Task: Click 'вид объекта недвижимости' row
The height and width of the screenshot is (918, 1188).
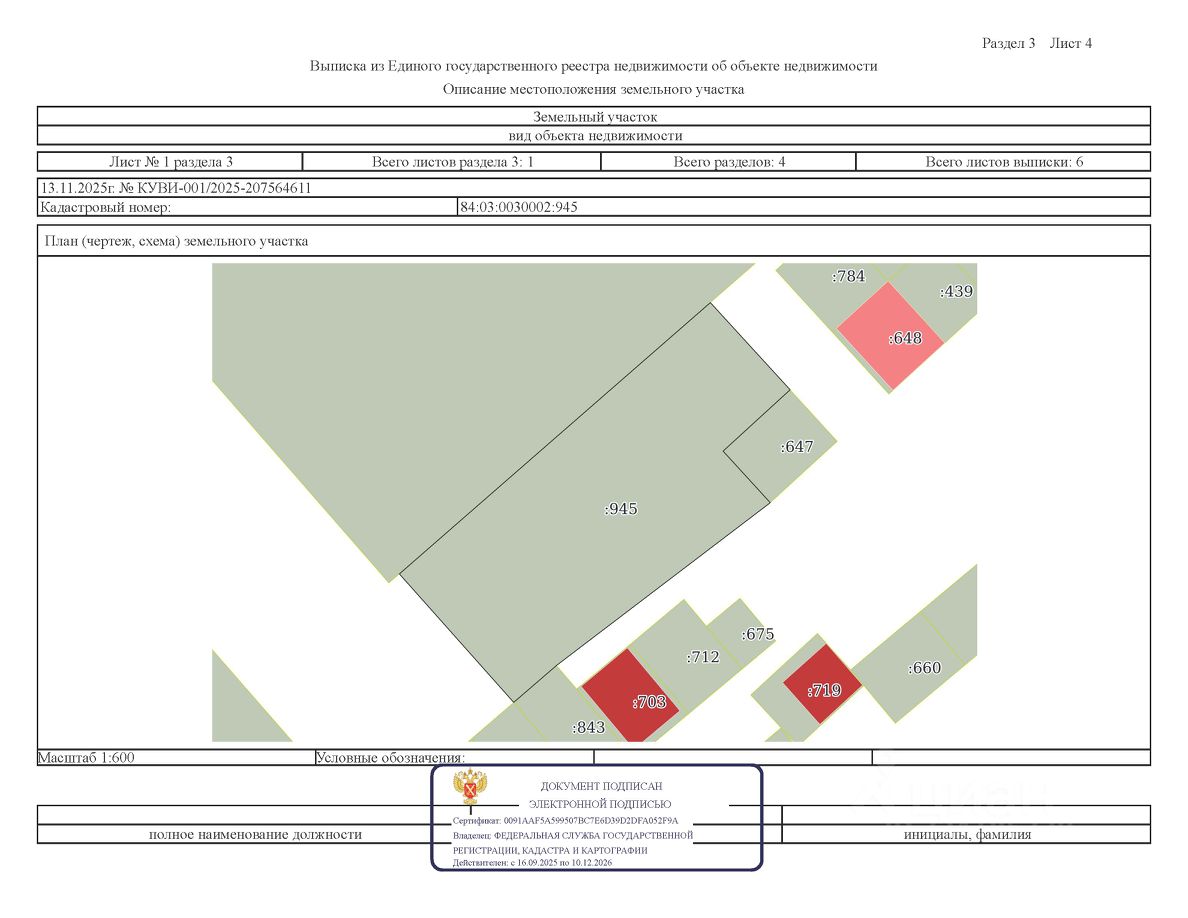Action: tap(594, 136)
